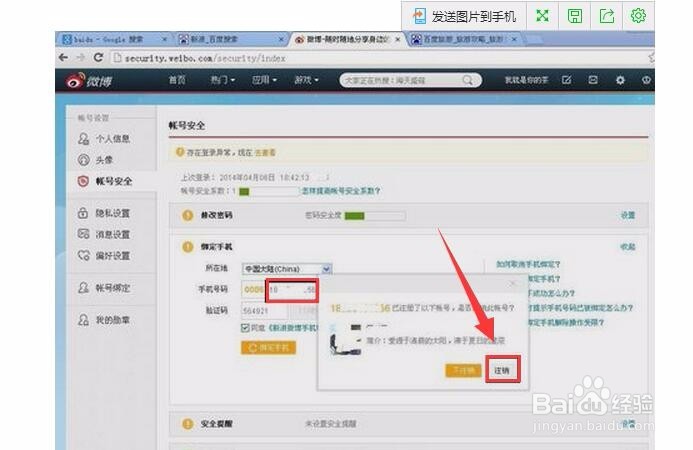693x450 pixels.
Task: Click the warning icon beside 安全提醒
Action: pos(187,424)
